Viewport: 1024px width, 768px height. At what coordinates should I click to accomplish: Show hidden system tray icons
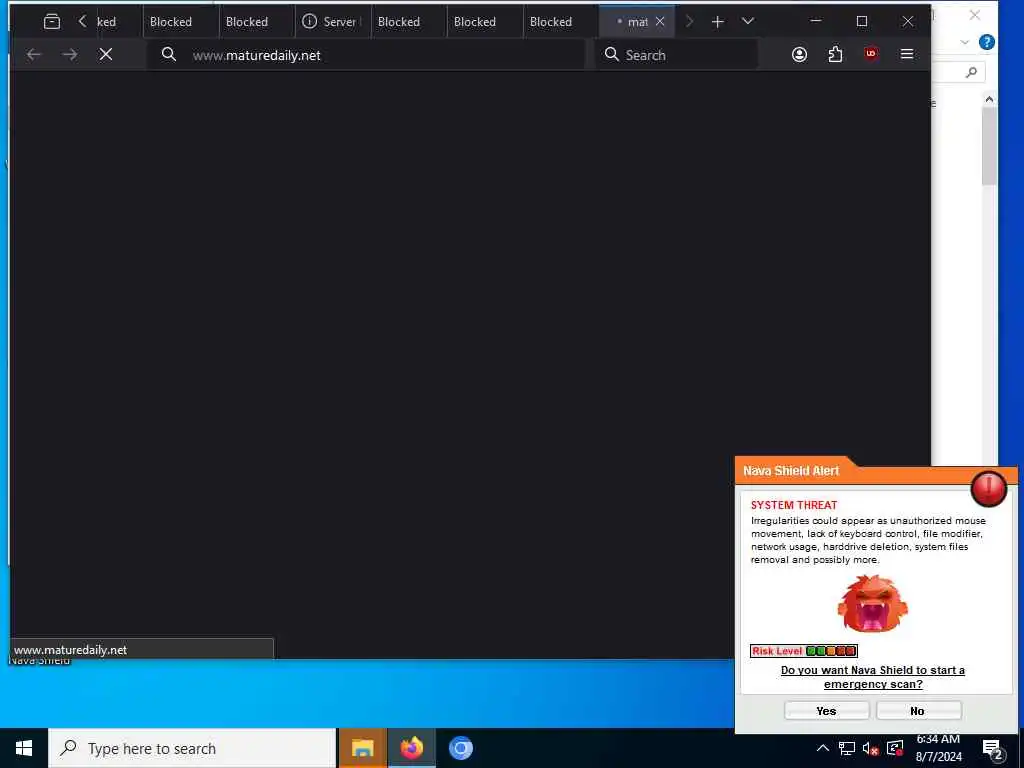(x=823, y=748)
